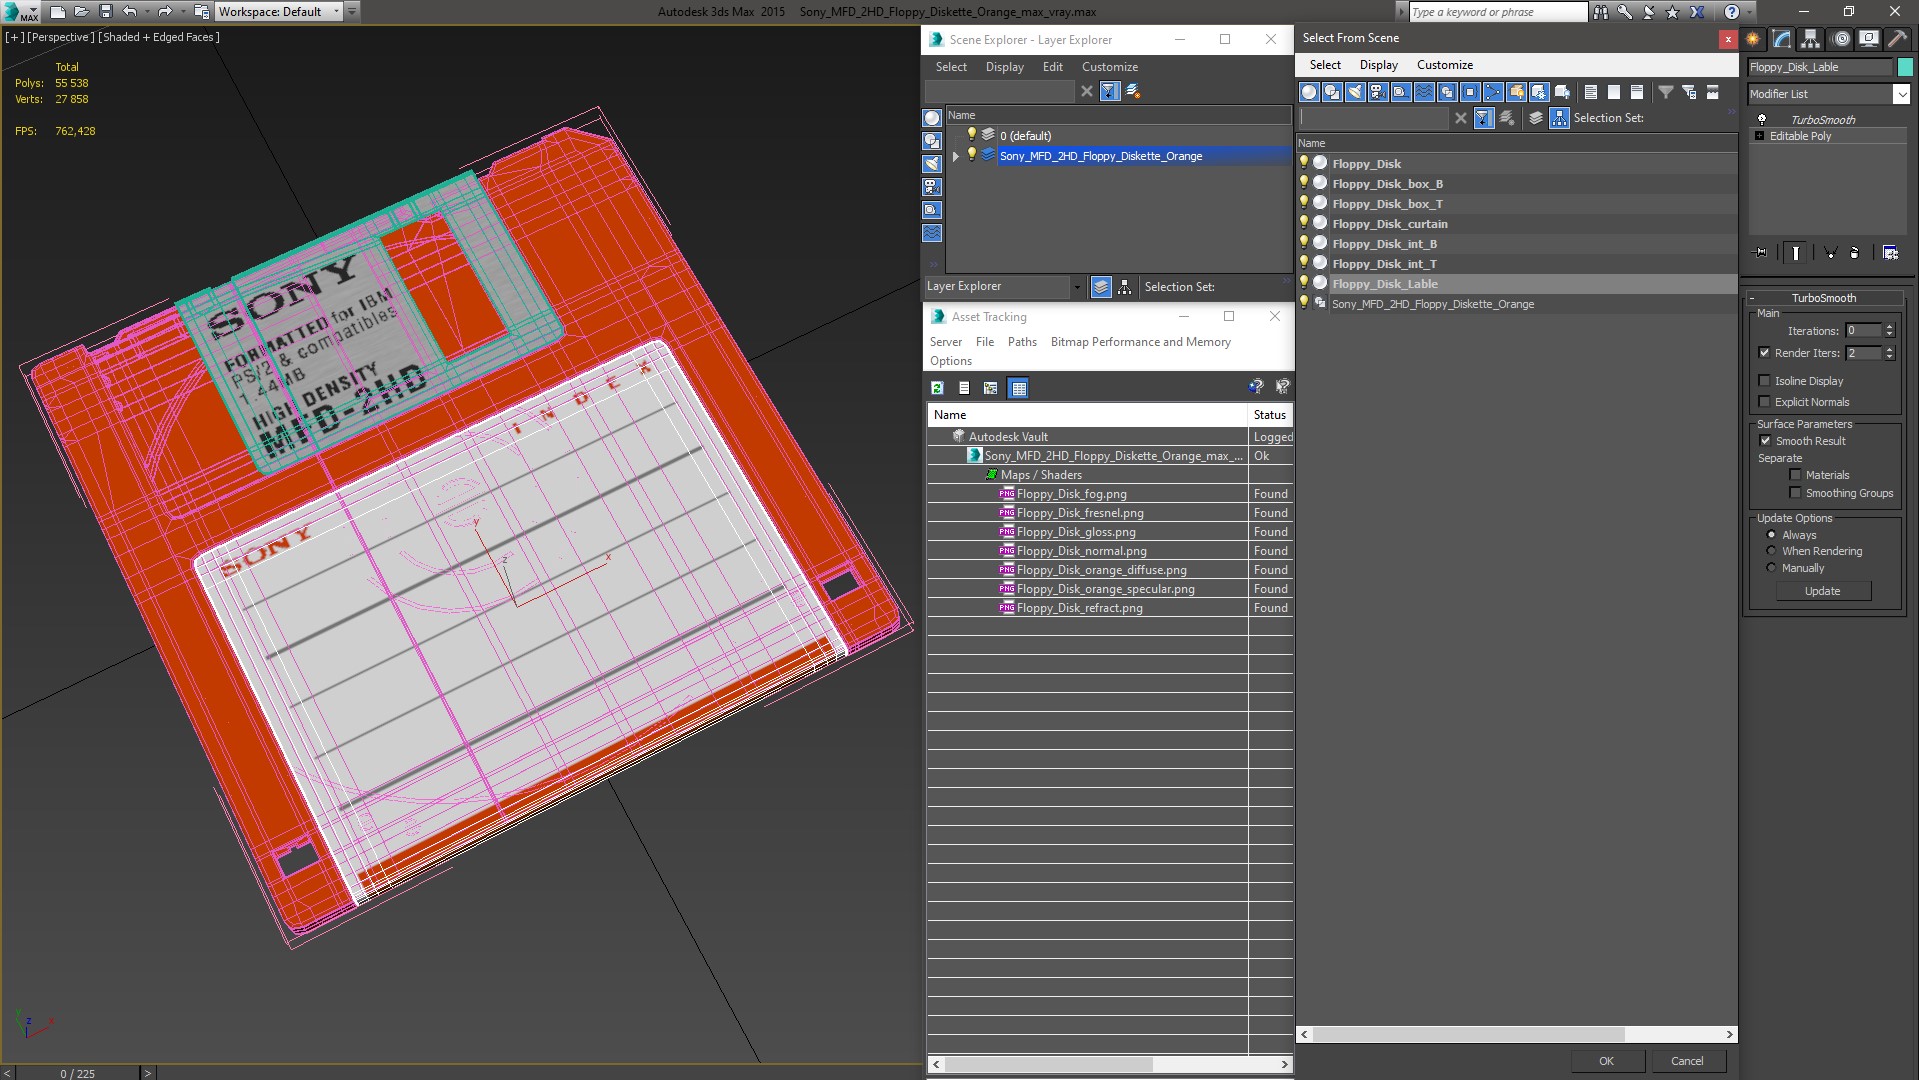Viewport: 1919px width, 1080px height.
Task: Toggle Display Lights filter in Select From Scene
Action: click(x=1355, y=92)
